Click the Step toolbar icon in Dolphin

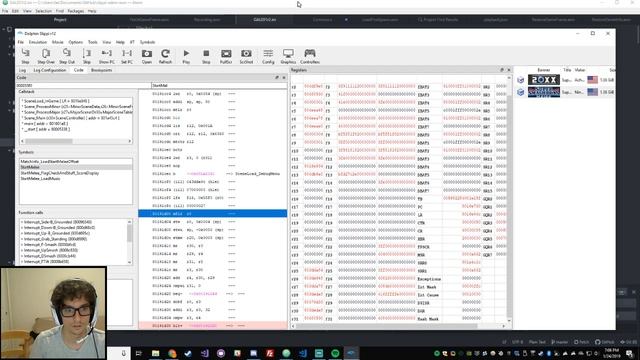coord(25,56)
